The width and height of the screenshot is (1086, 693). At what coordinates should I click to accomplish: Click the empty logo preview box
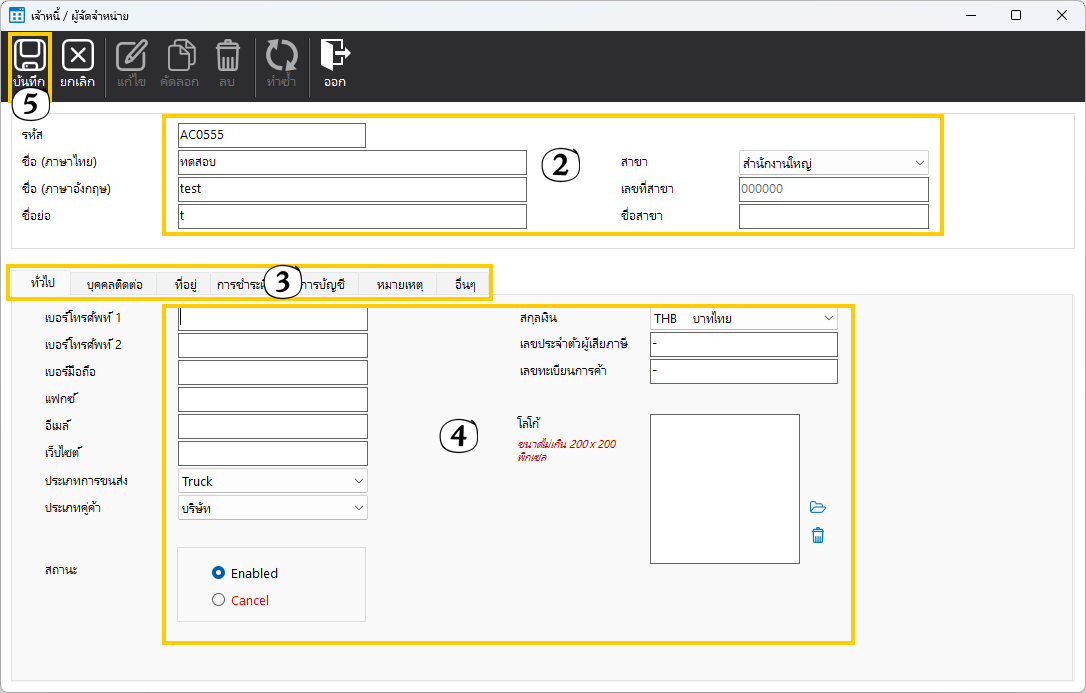724,489
